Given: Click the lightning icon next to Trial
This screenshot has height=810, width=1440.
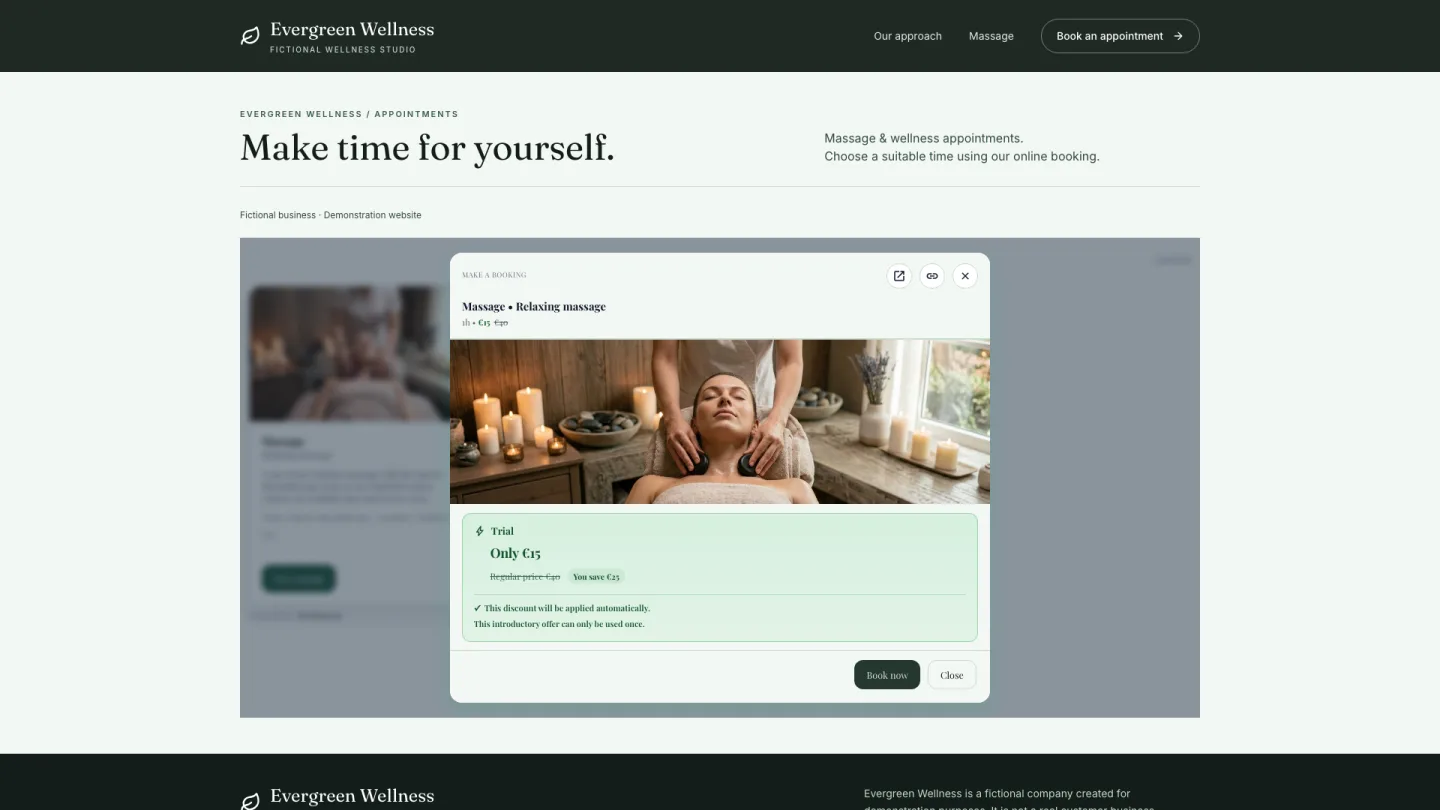Looking at the screenshot, I should coord(480,531).
